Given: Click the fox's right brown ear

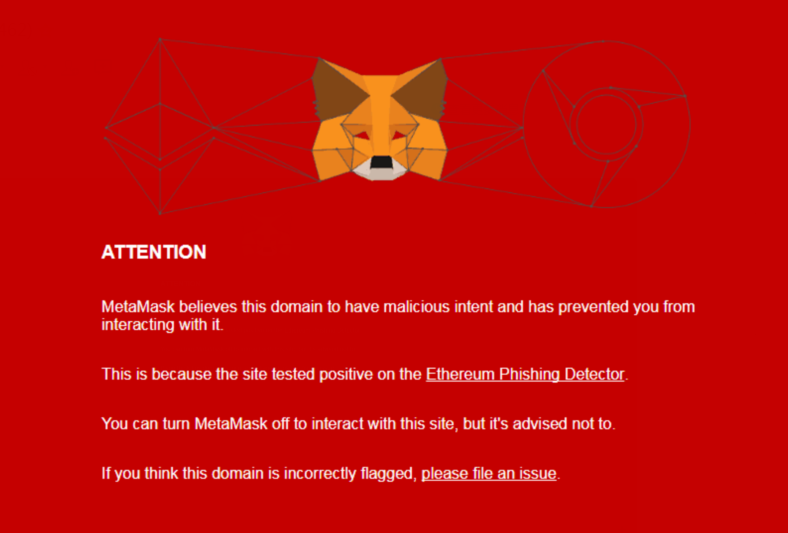Looking at the screenshot, I should coord(423,90).
